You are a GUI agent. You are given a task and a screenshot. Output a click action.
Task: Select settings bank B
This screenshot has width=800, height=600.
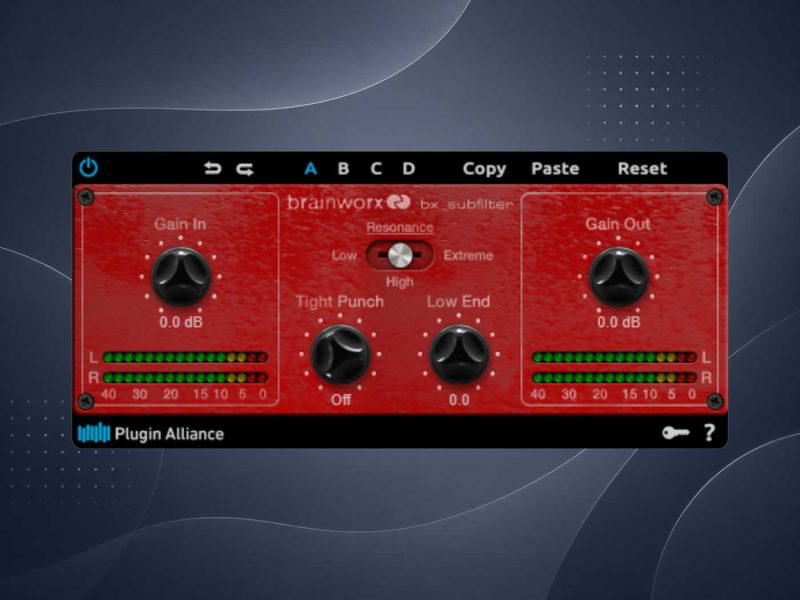point(343,168)
